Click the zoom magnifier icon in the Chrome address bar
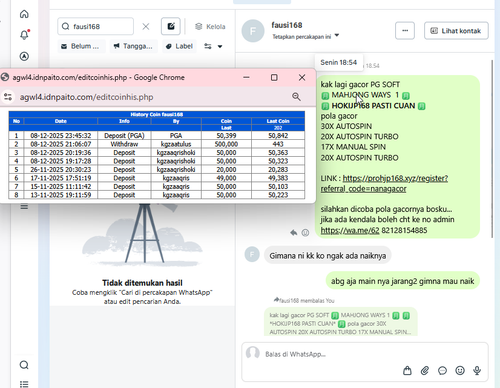This screenshot has width=500, height=388. coord(296,97)
